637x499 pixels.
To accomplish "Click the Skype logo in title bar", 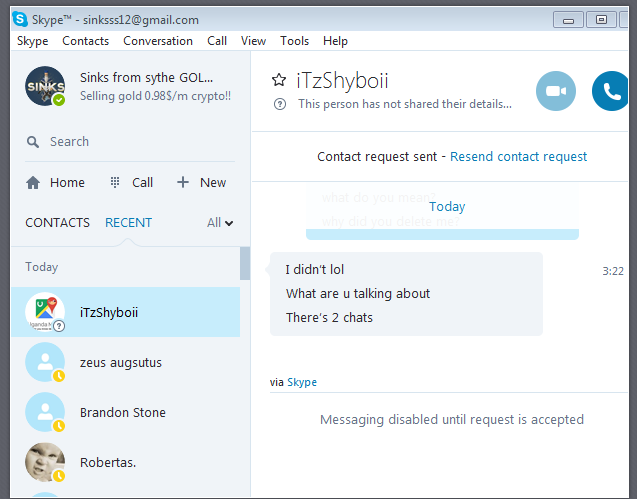I will tap(20, 19).
